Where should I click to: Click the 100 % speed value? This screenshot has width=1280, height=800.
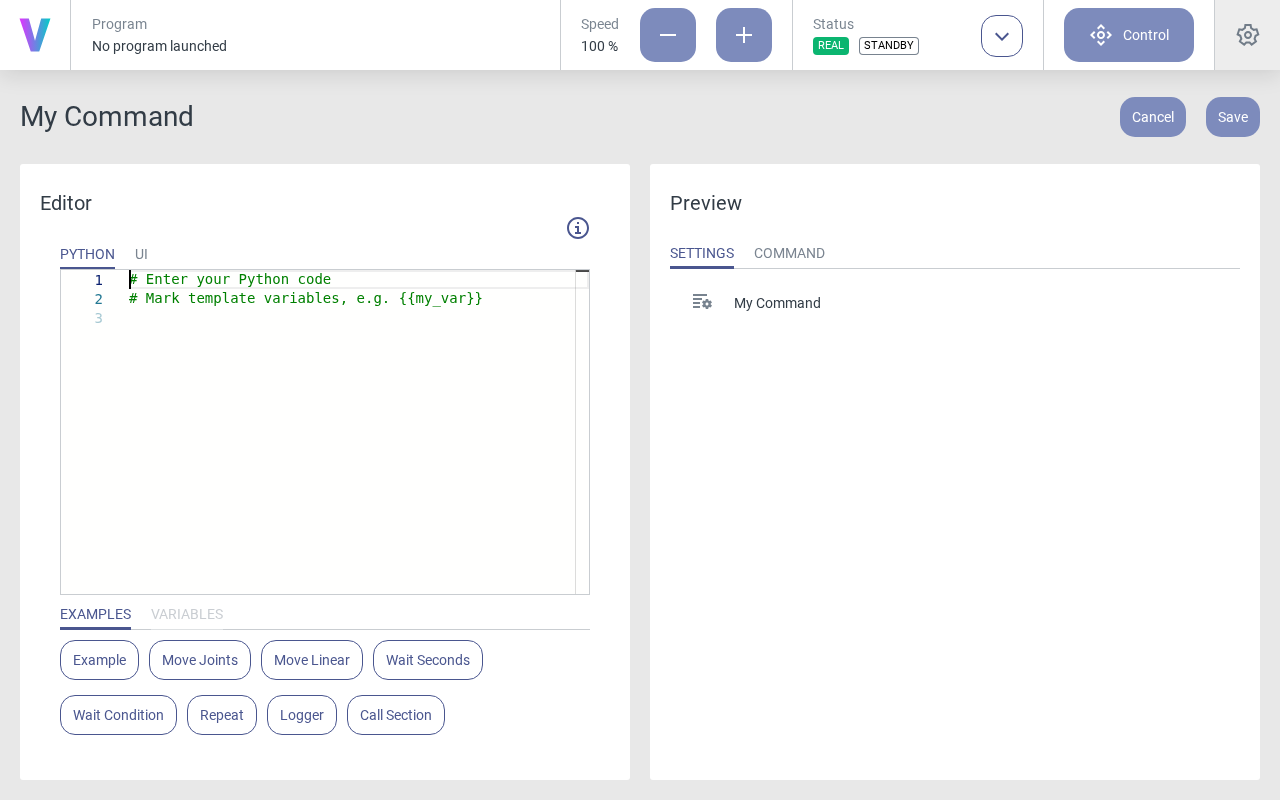tap(599, 46)
